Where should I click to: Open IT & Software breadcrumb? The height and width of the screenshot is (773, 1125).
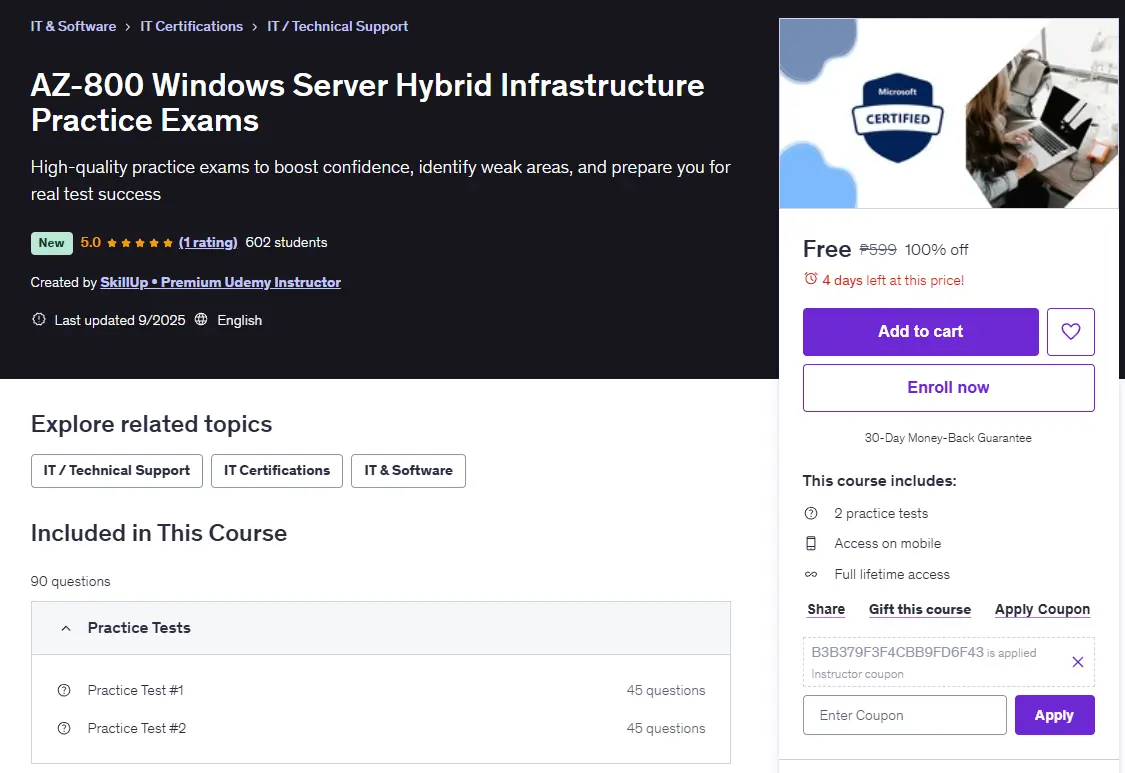click(73, 27)
